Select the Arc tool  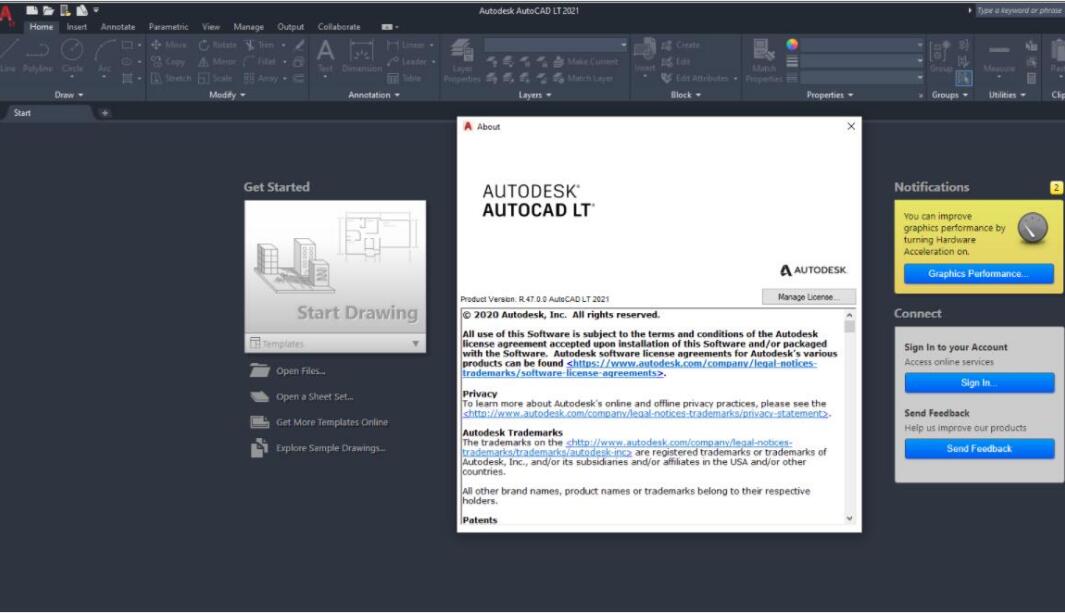(x=104, y=56)
